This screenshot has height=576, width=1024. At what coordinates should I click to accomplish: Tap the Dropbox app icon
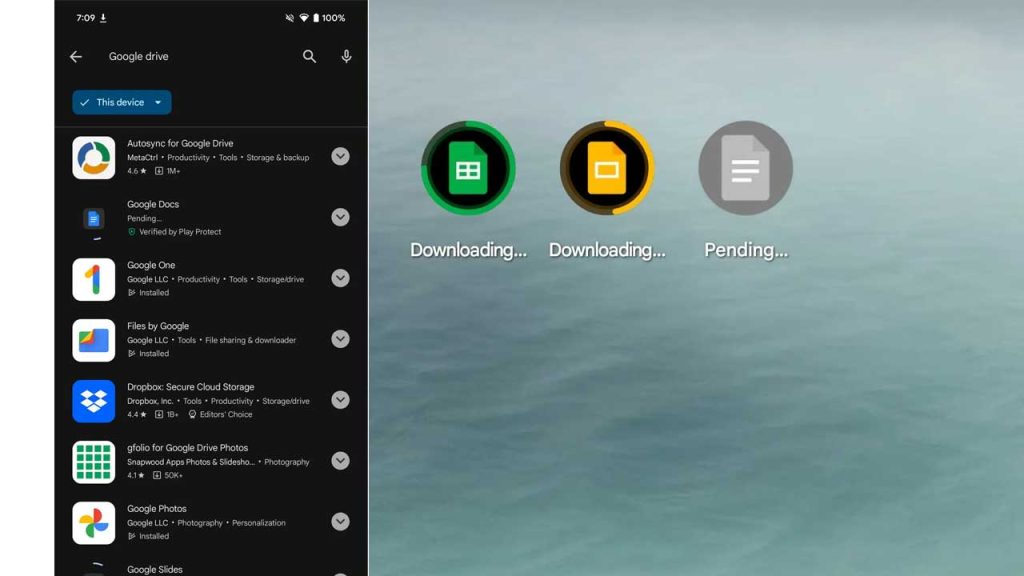tap(93, 401)
